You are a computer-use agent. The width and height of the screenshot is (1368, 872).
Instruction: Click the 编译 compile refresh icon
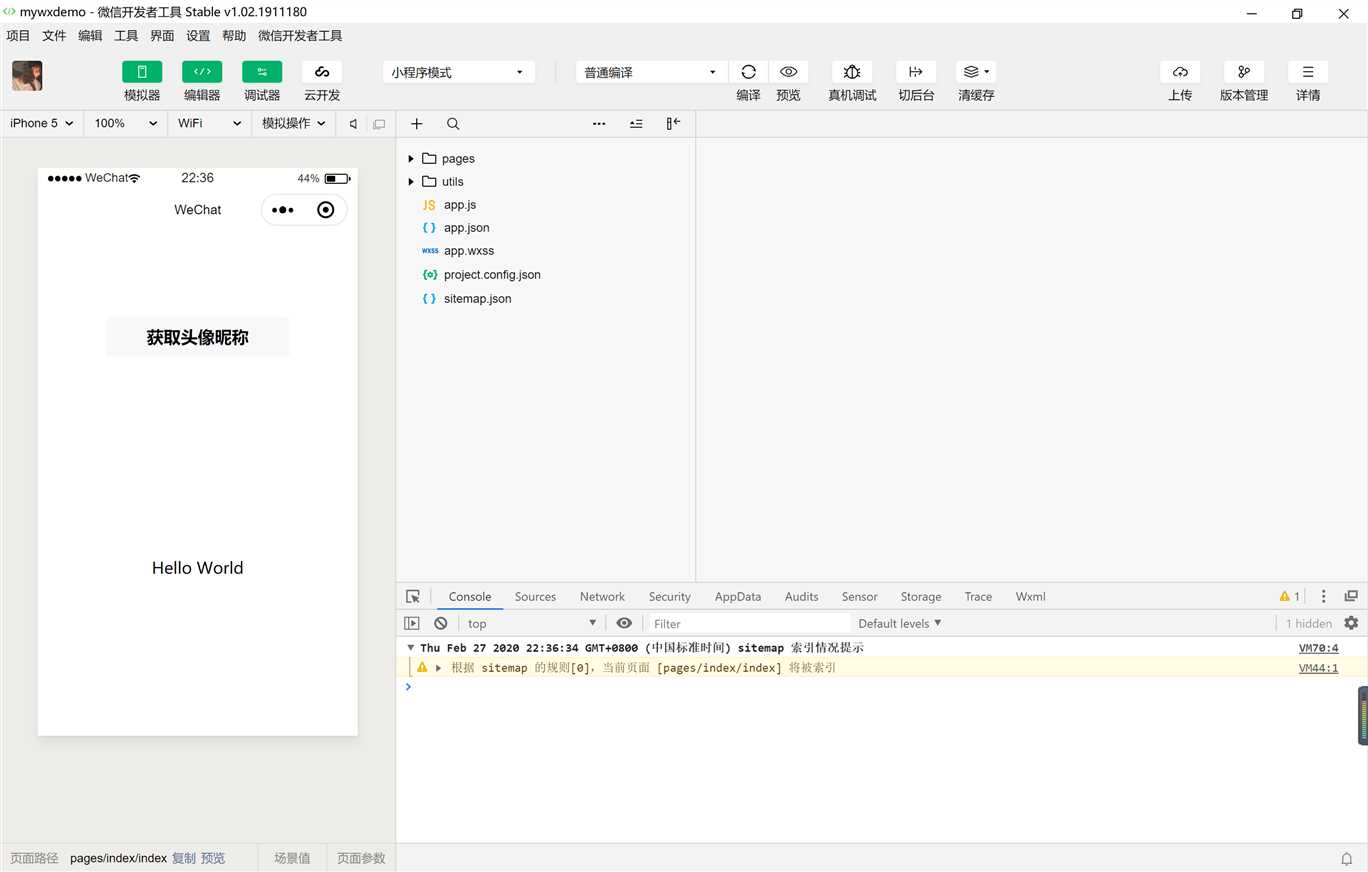748,72
